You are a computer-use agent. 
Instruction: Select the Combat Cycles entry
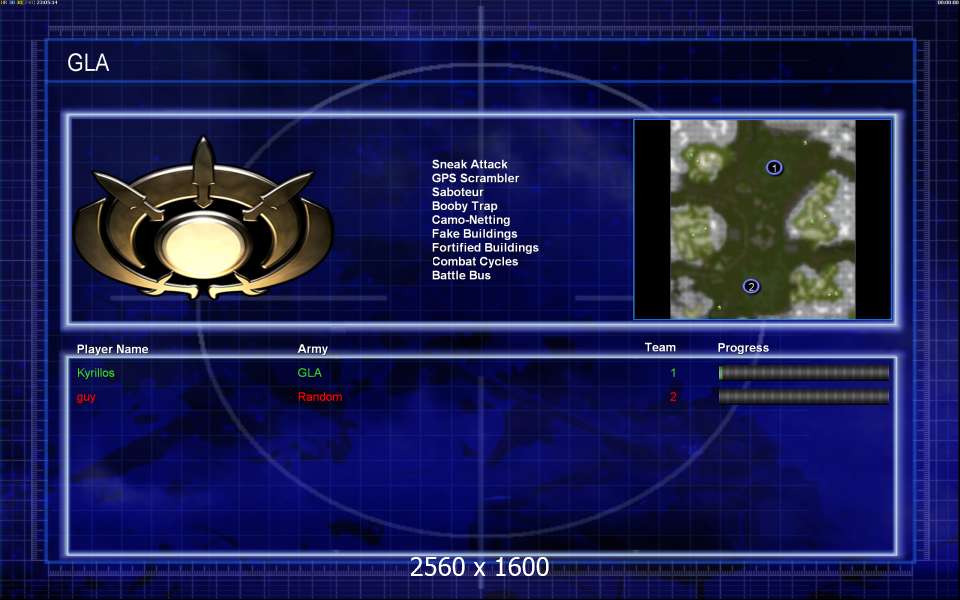click(474, 261)
